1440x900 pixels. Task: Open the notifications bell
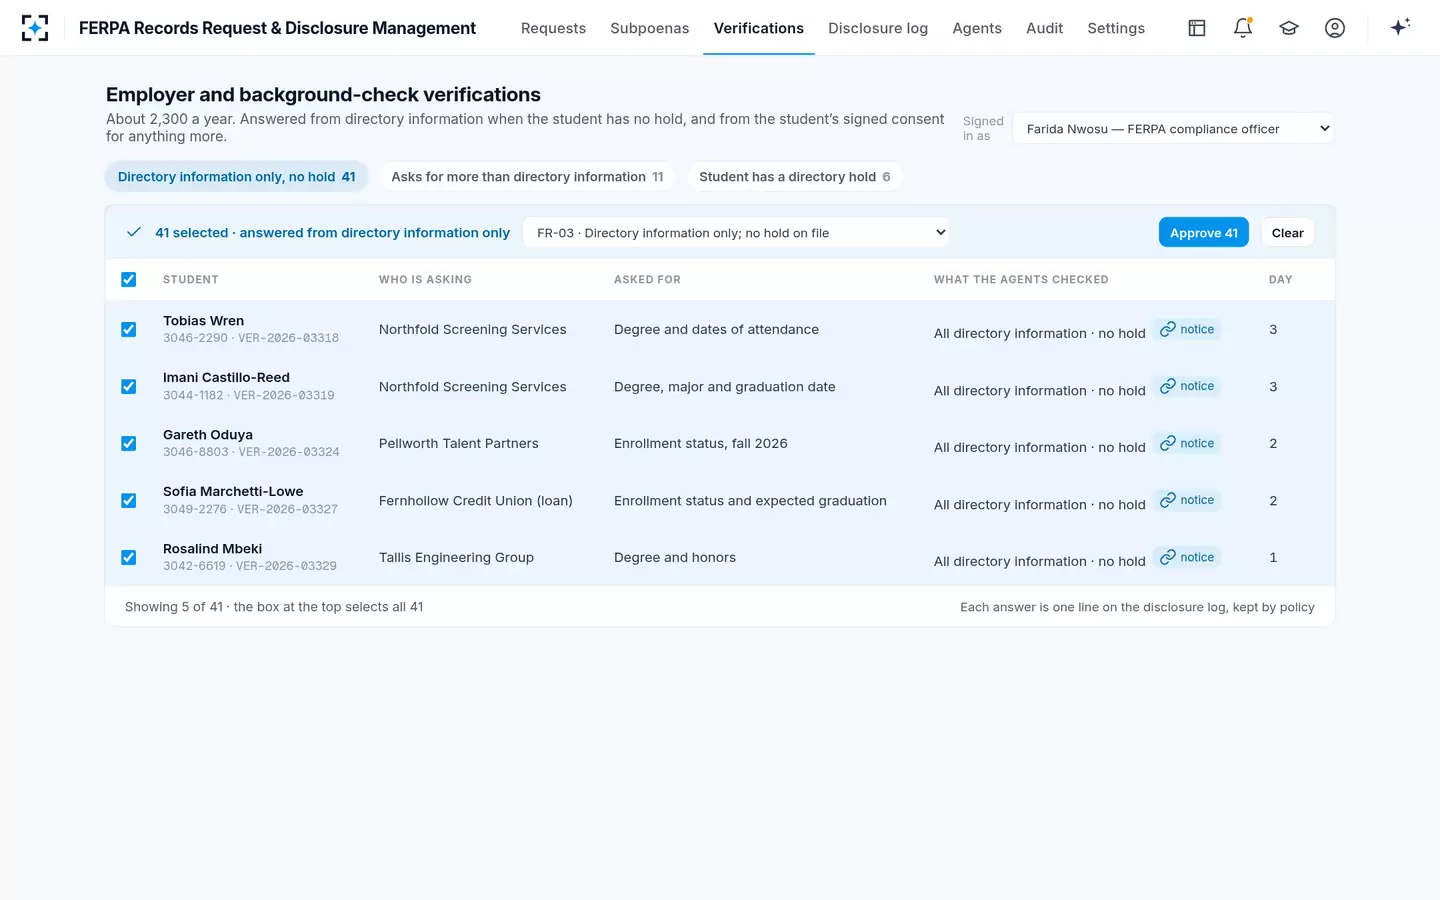coord(1243,28)
